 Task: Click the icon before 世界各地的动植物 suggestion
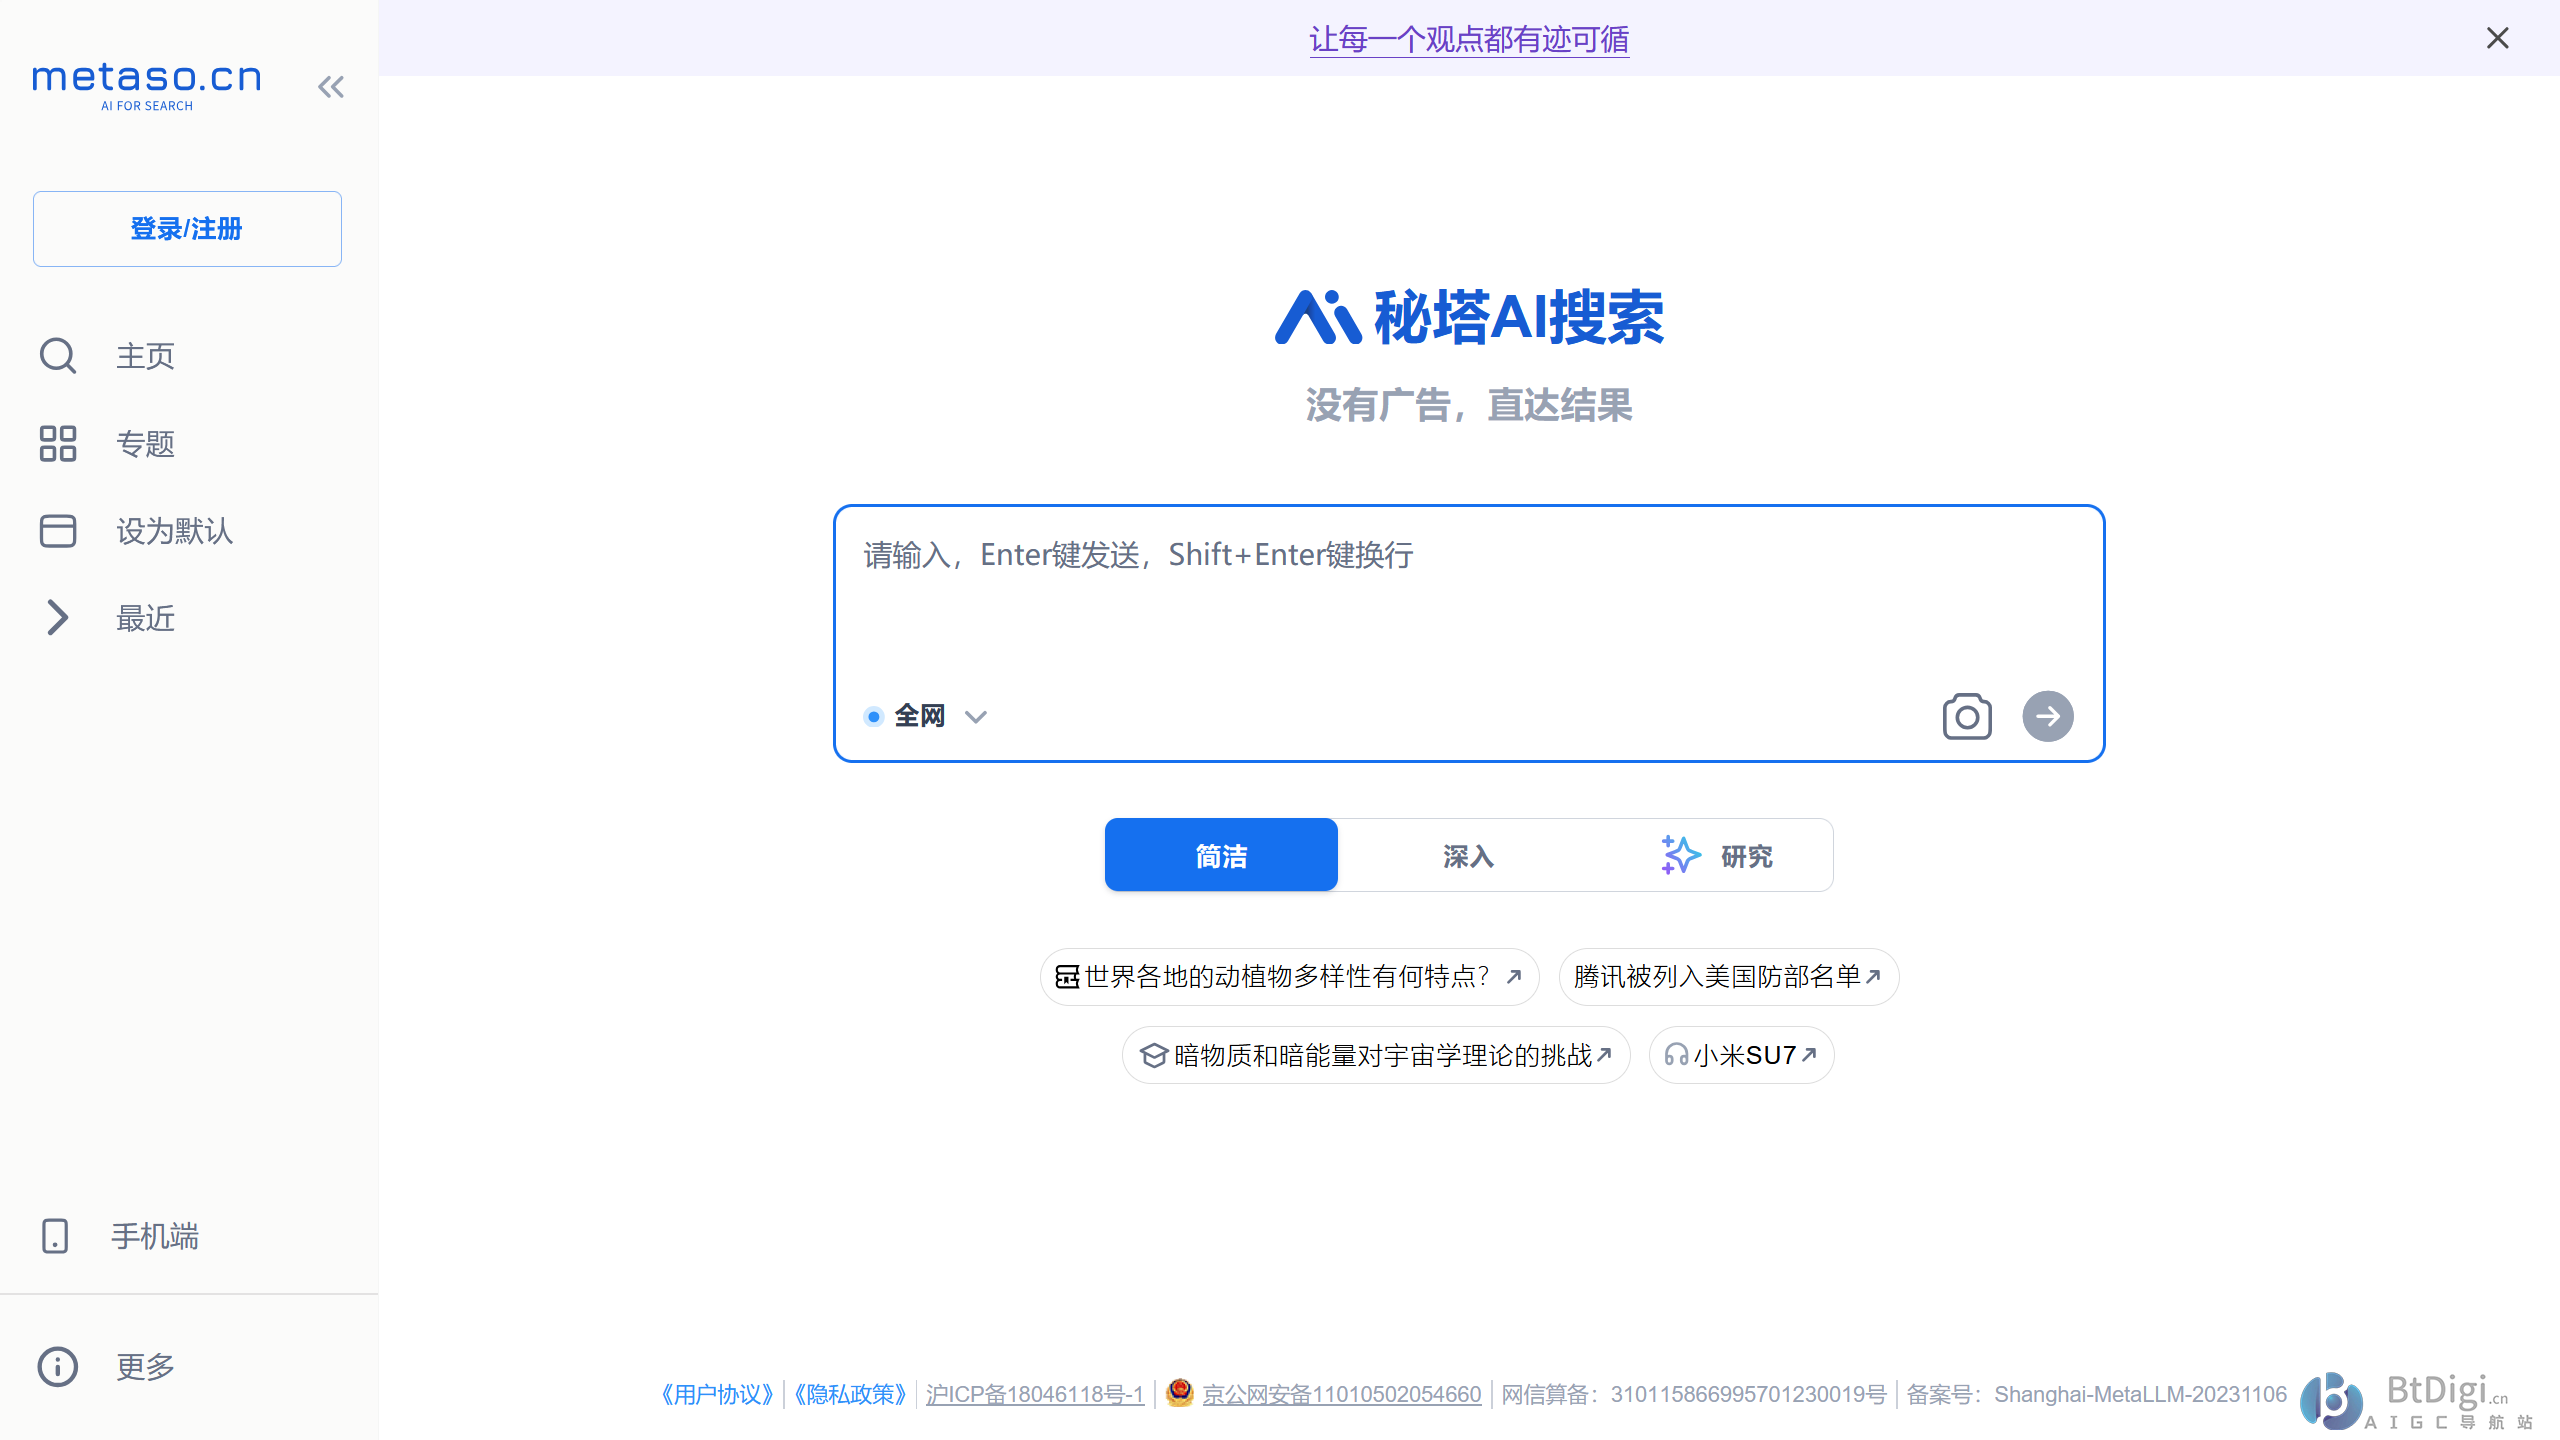1067,976
